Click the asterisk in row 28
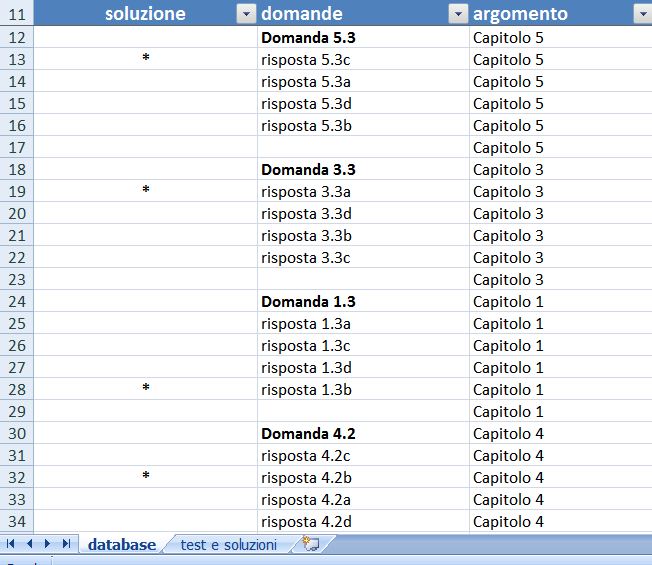 146,387
